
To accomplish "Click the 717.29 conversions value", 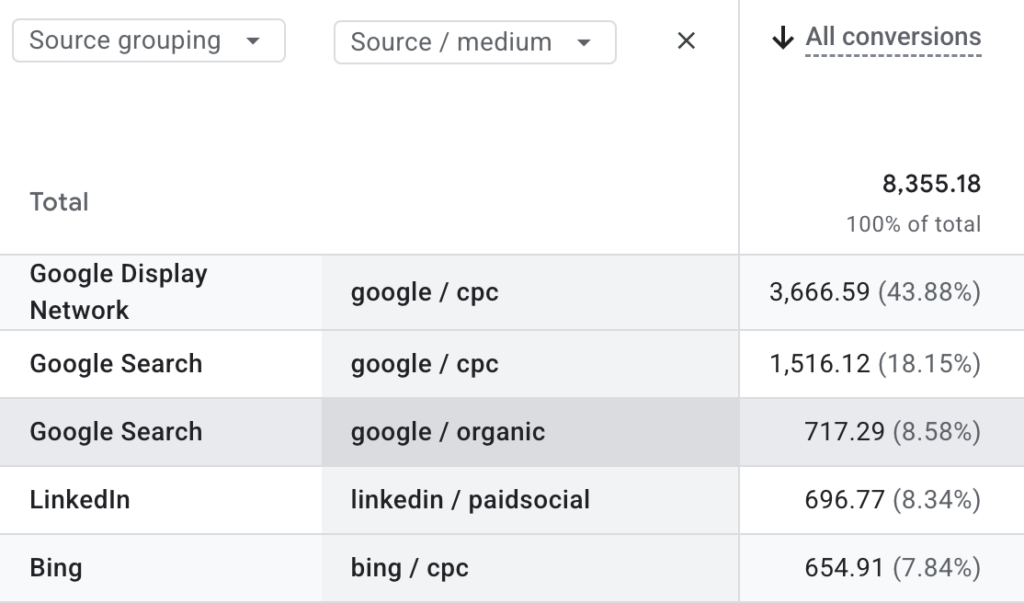I will [x=844, y=432].
